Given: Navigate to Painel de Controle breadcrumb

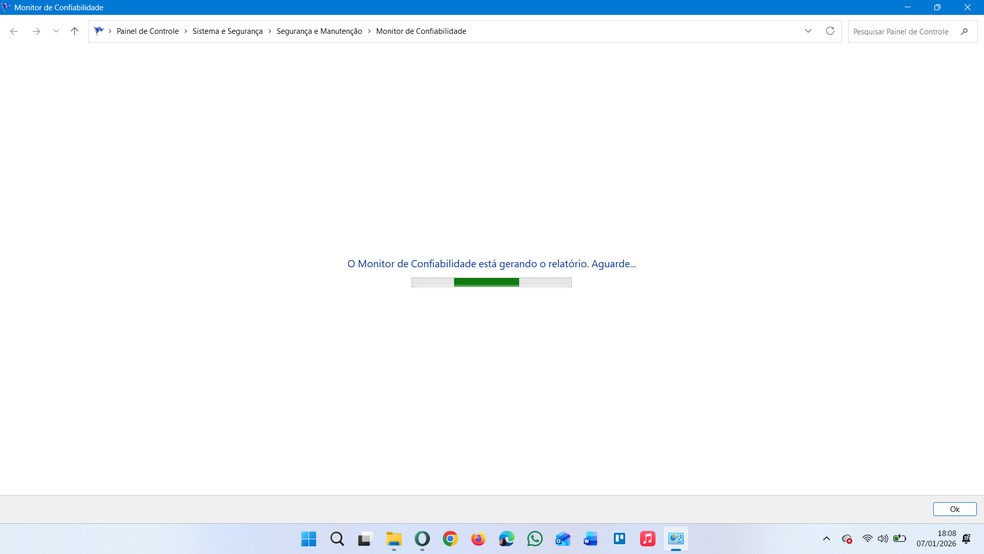Looking at the screenshot, I should tap(147, 31).
